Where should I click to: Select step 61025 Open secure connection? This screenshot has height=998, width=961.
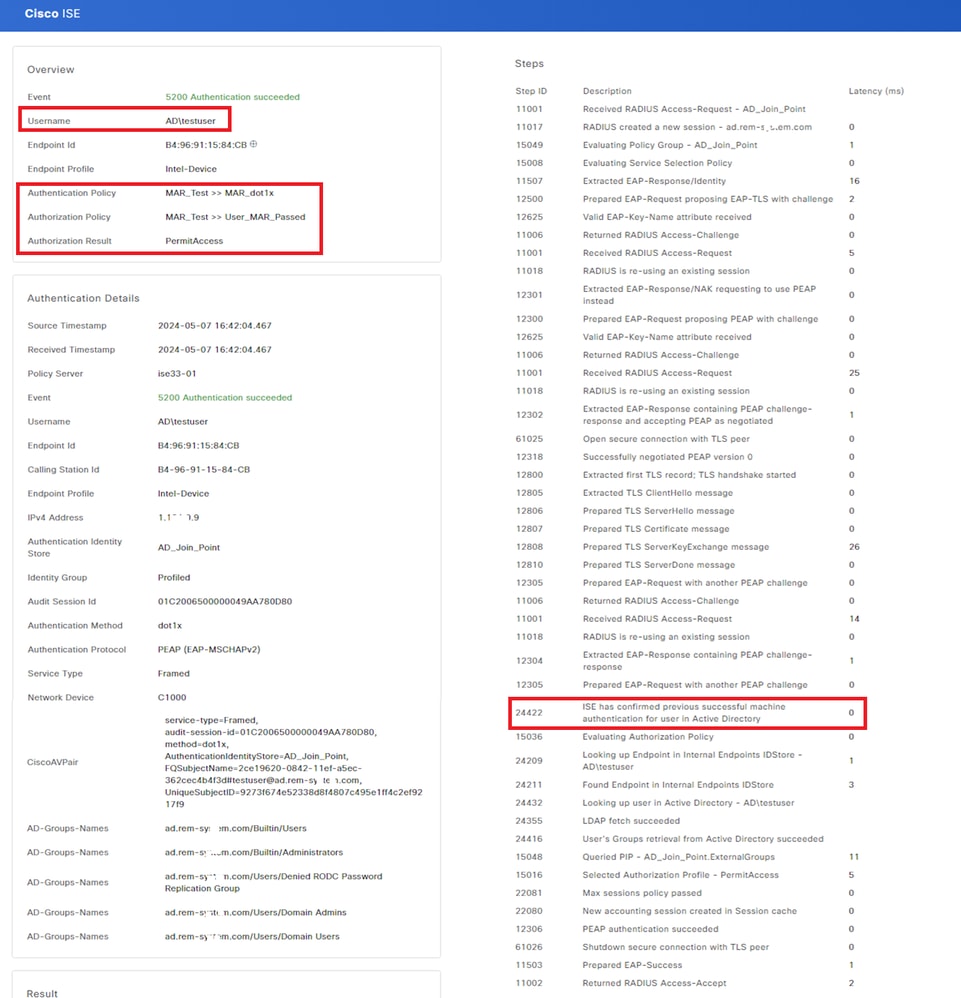(687, 439)
